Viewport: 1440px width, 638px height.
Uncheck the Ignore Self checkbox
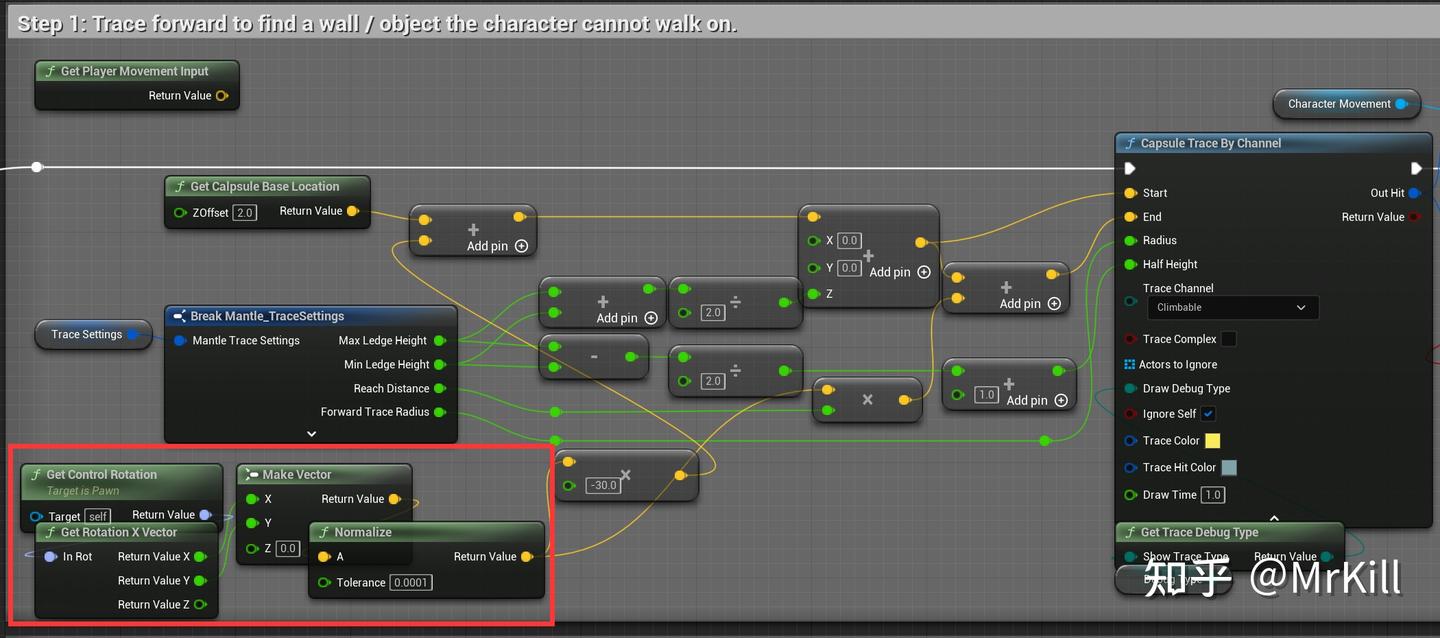(x=1208, y=413)
